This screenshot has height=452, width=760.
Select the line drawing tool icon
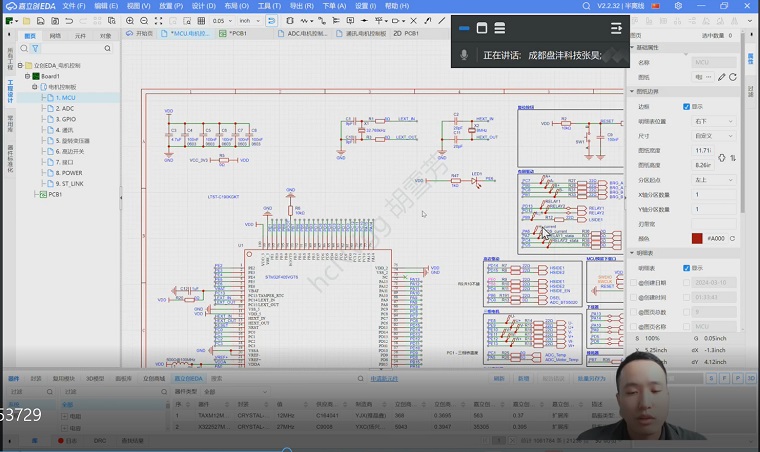(442, 21)
